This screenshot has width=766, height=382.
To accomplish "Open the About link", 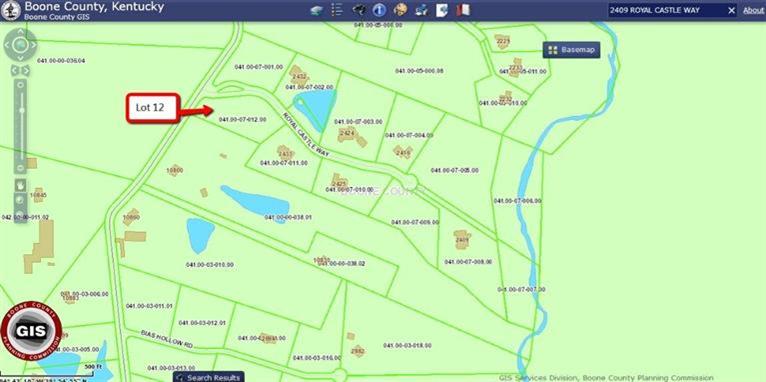I will click(x=753, y=10).
